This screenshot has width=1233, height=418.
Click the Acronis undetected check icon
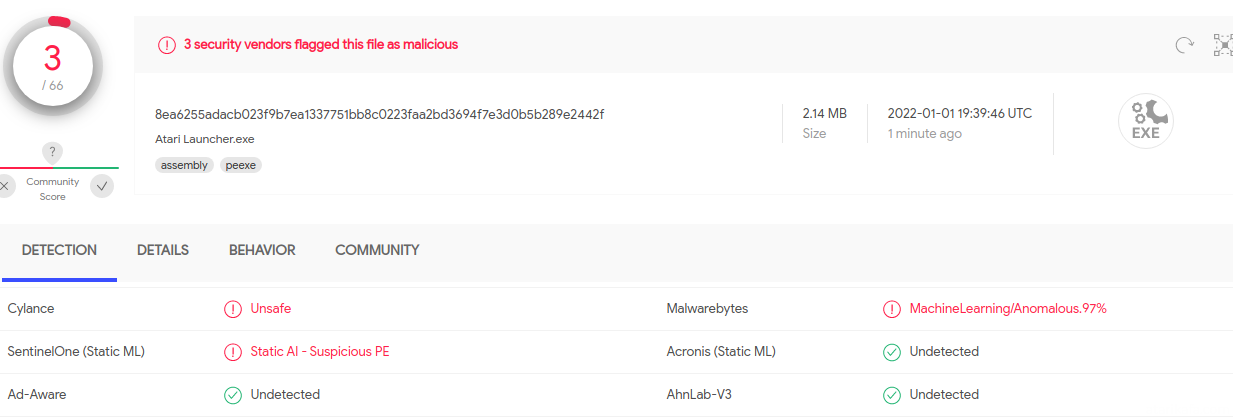[892, 352]
